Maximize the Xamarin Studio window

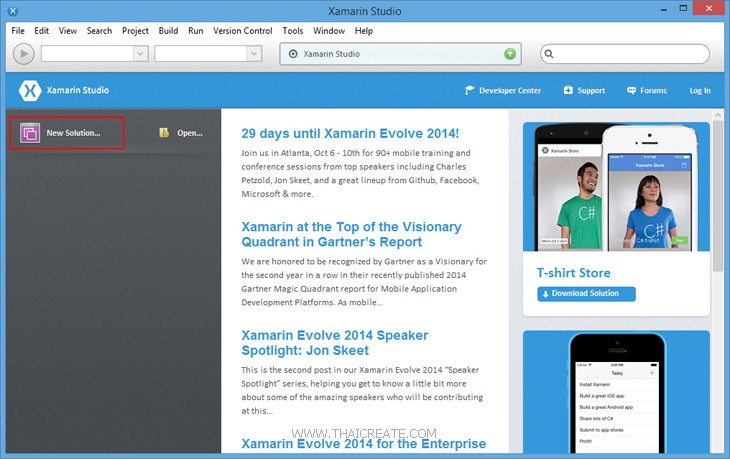[x=683, y=9]
